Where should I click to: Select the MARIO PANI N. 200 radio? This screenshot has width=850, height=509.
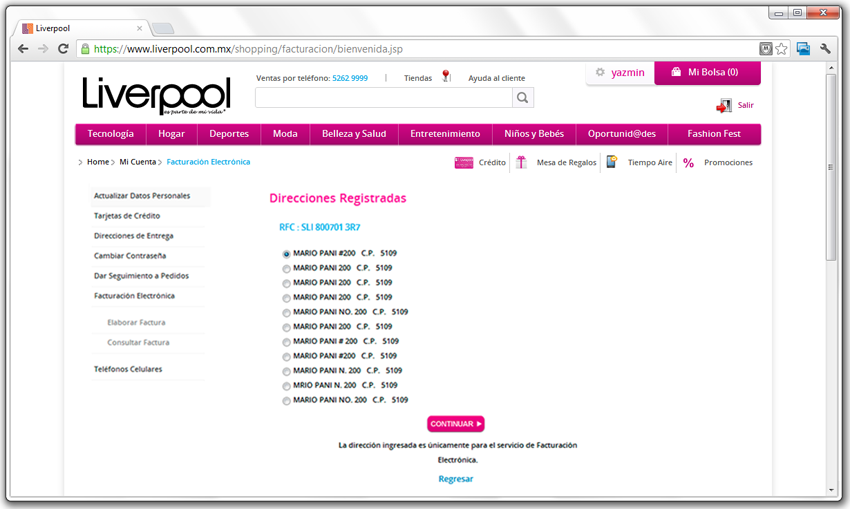click(x=286, y=371)
